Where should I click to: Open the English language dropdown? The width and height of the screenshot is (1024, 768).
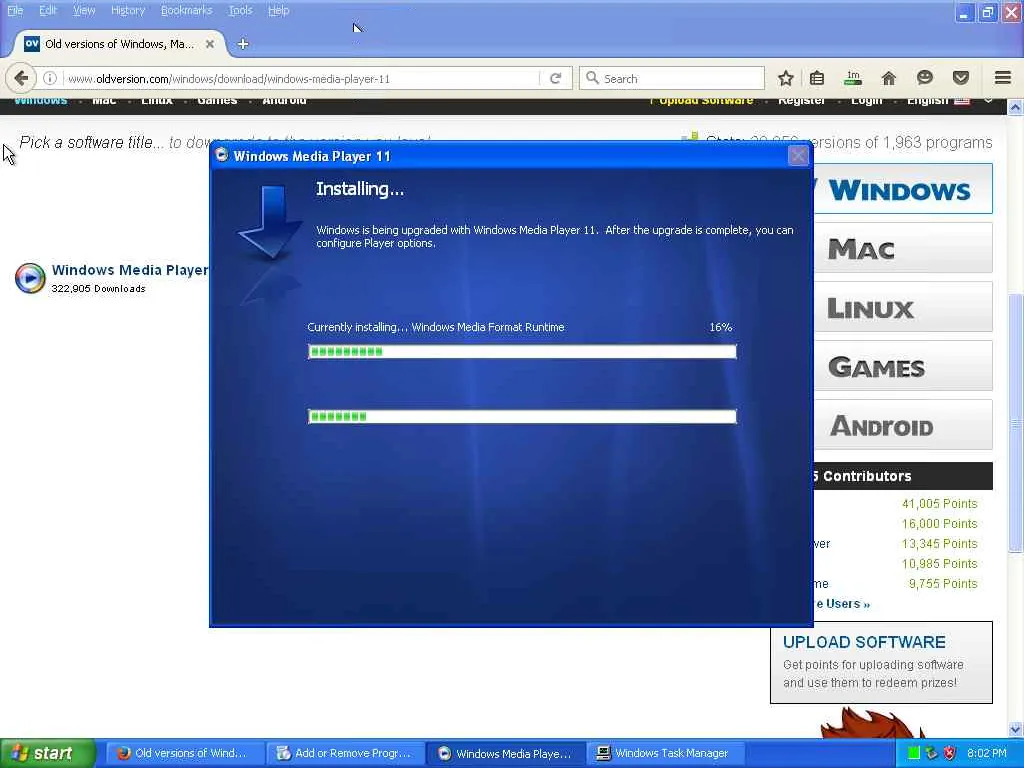[948, 101]
